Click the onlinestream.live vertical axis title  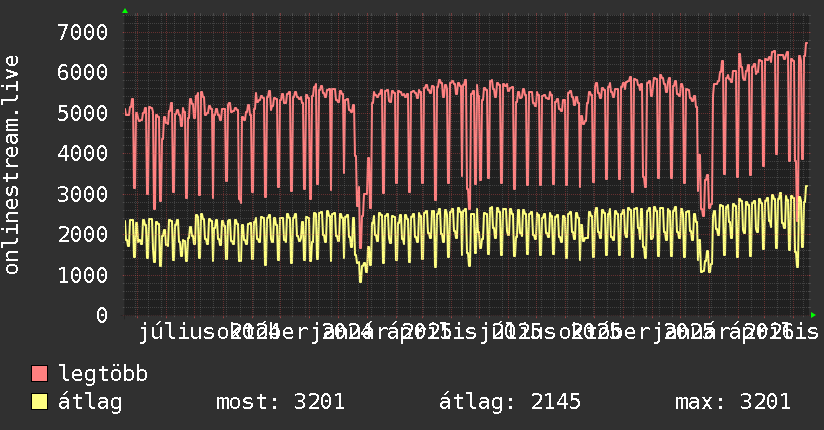(11, 165)
